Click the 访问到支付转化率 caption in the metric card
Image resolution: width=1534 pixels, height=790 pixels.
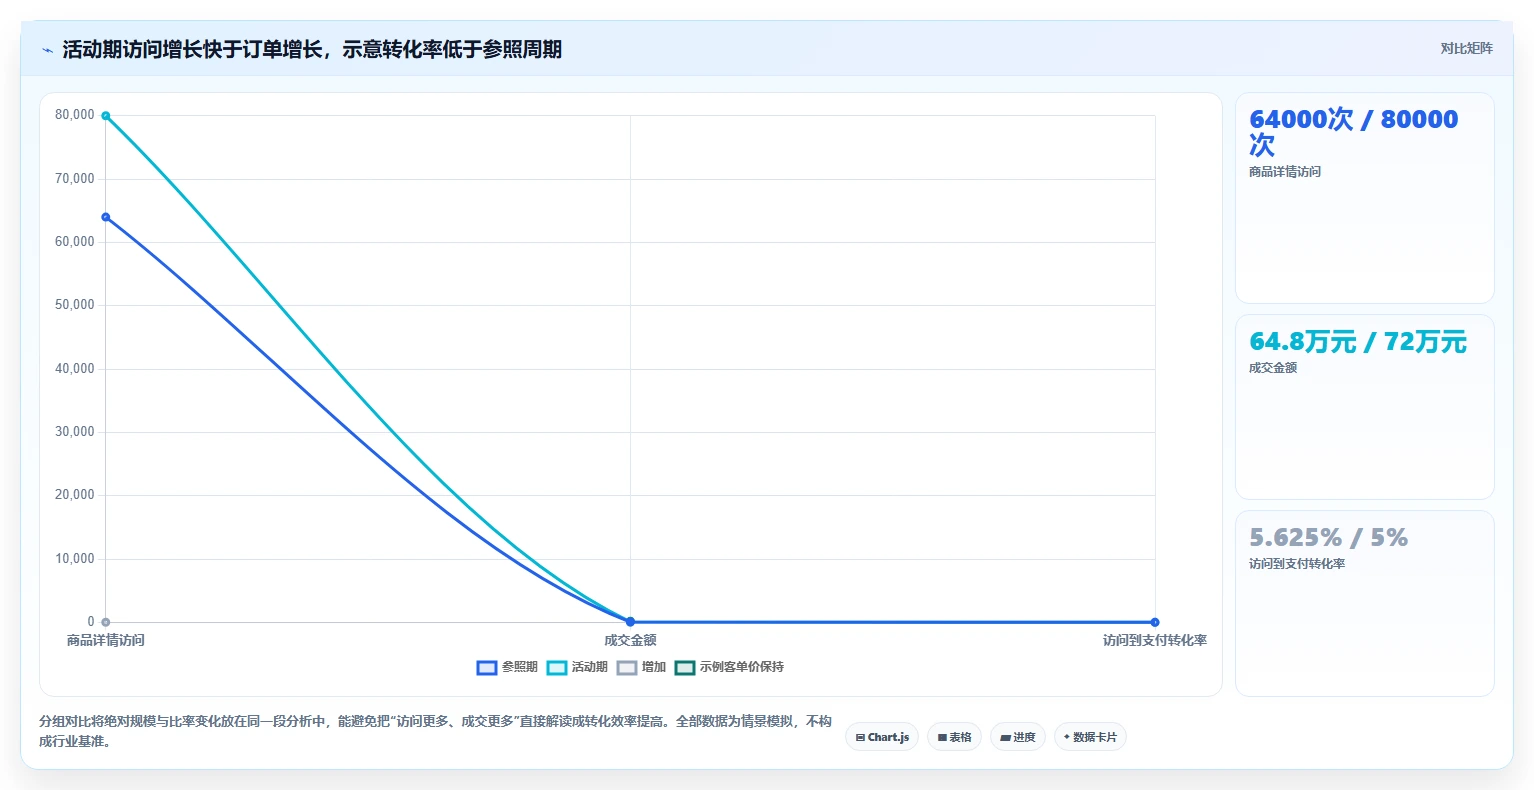click(1297, 564)
